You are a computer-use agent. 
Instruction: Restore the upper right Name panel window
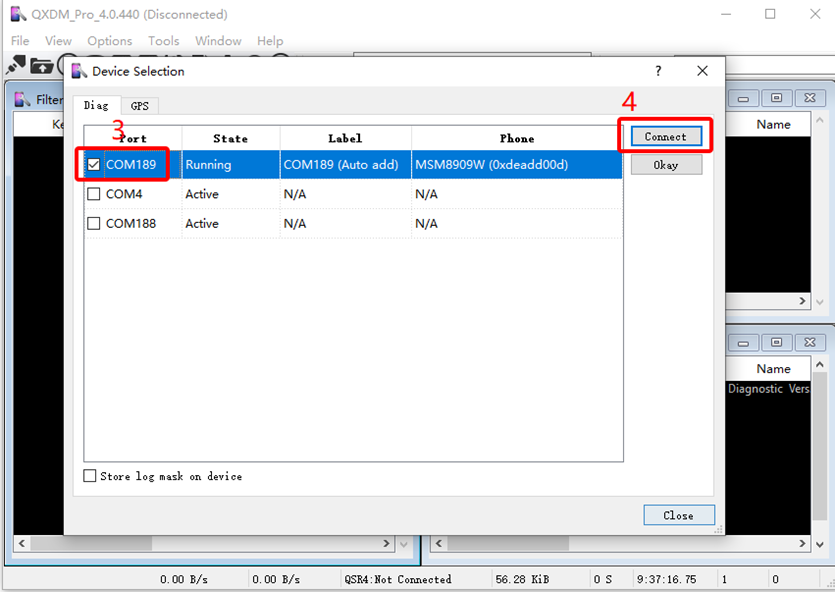coord(775,98)
